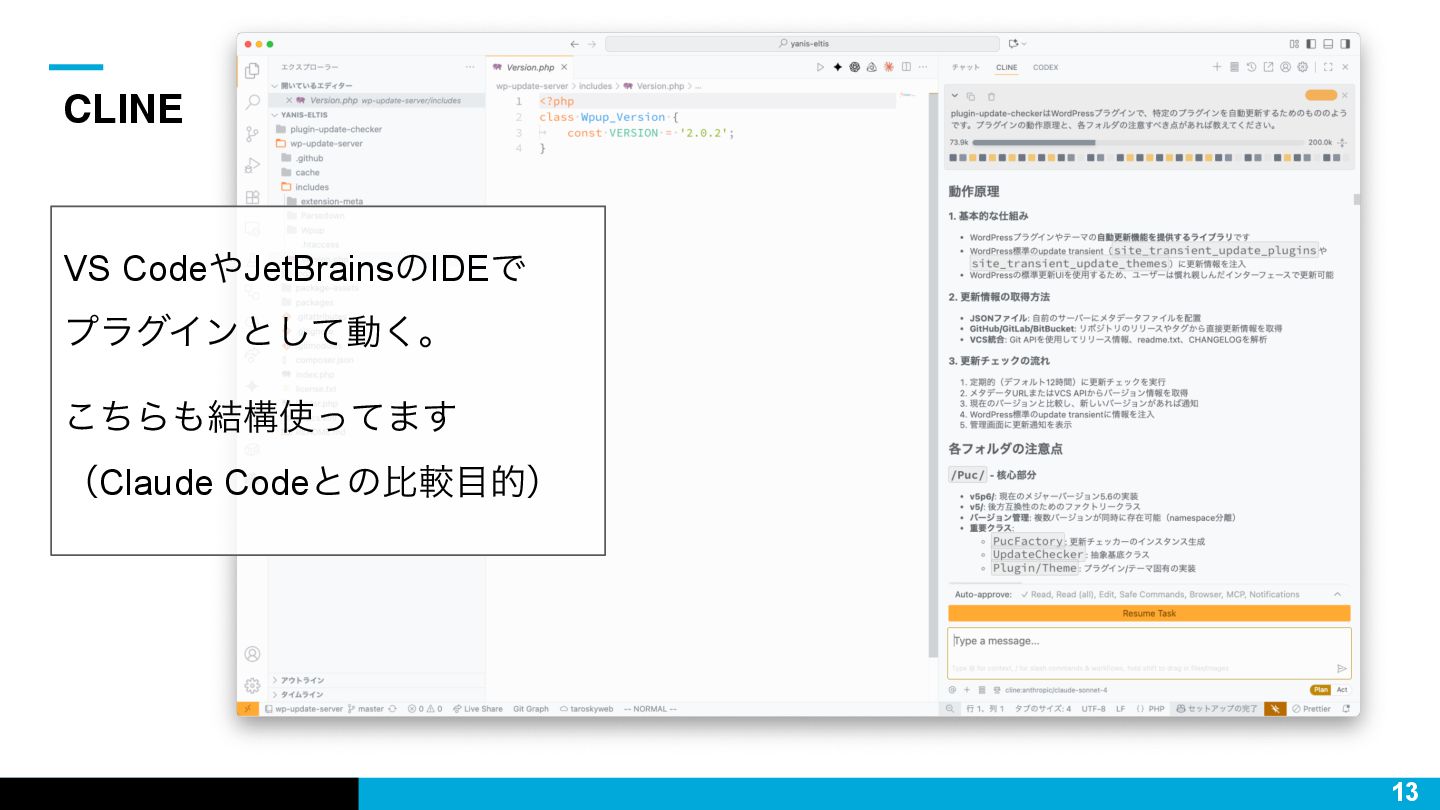
Task: Open the Accounts icon in activity bar
Action: (x=252, y=654)
